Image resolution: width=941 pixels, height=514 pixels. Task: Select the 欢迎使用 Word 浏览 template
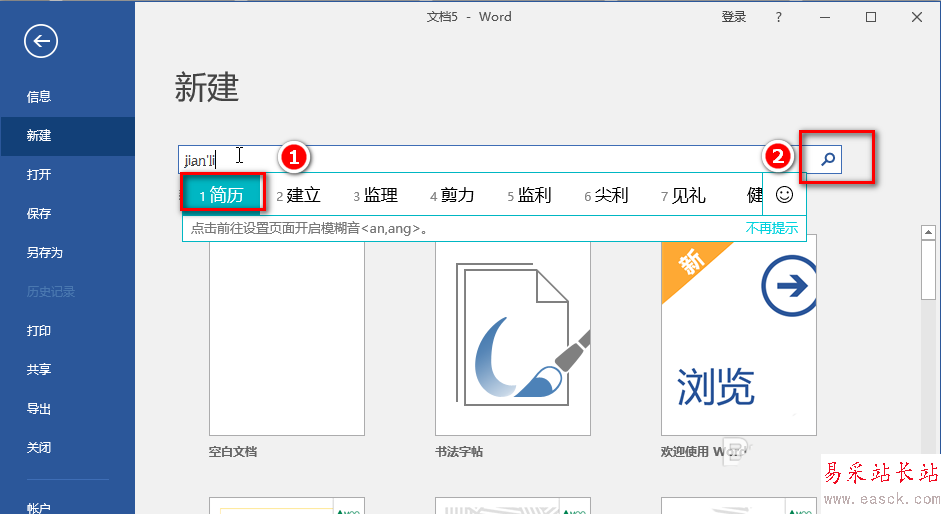[x=739, y=338]
